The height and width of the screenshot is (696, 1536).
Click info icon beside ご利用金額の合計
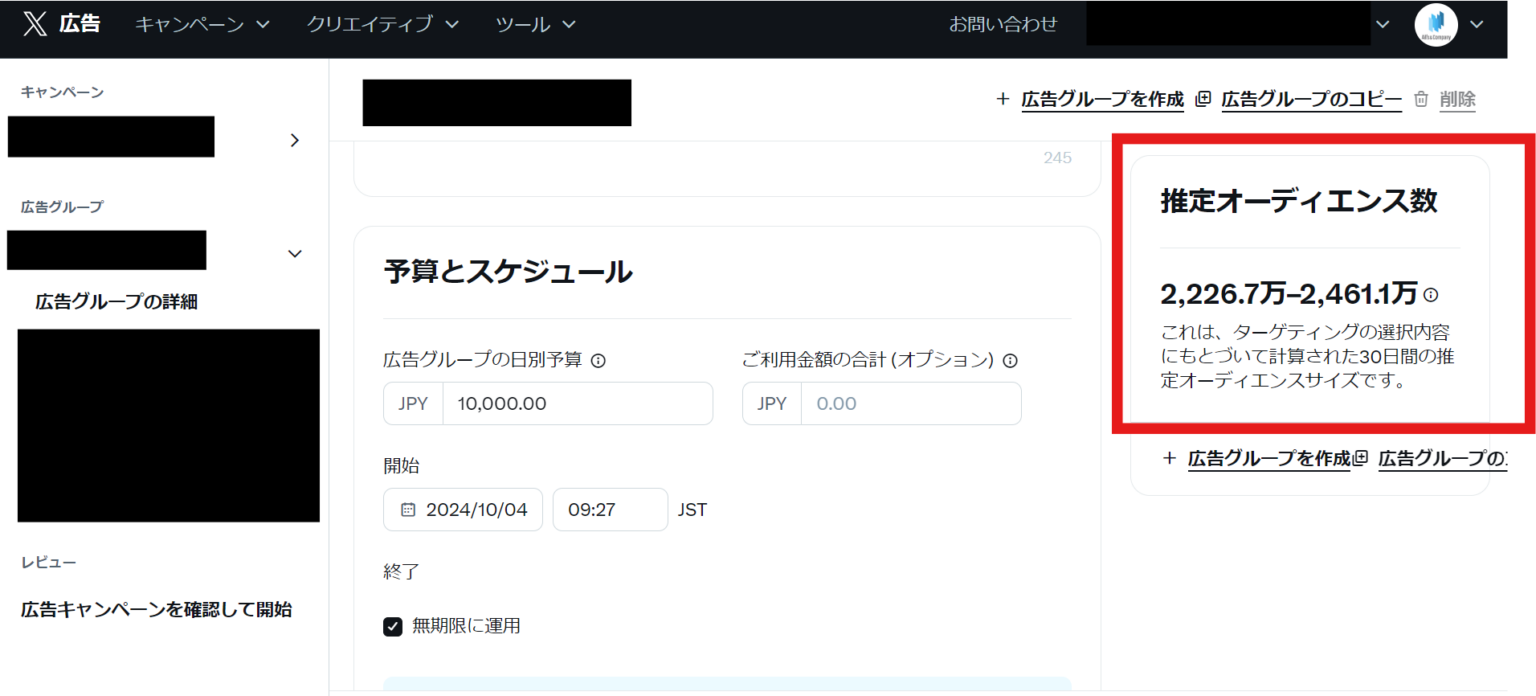click(1010, 361)
